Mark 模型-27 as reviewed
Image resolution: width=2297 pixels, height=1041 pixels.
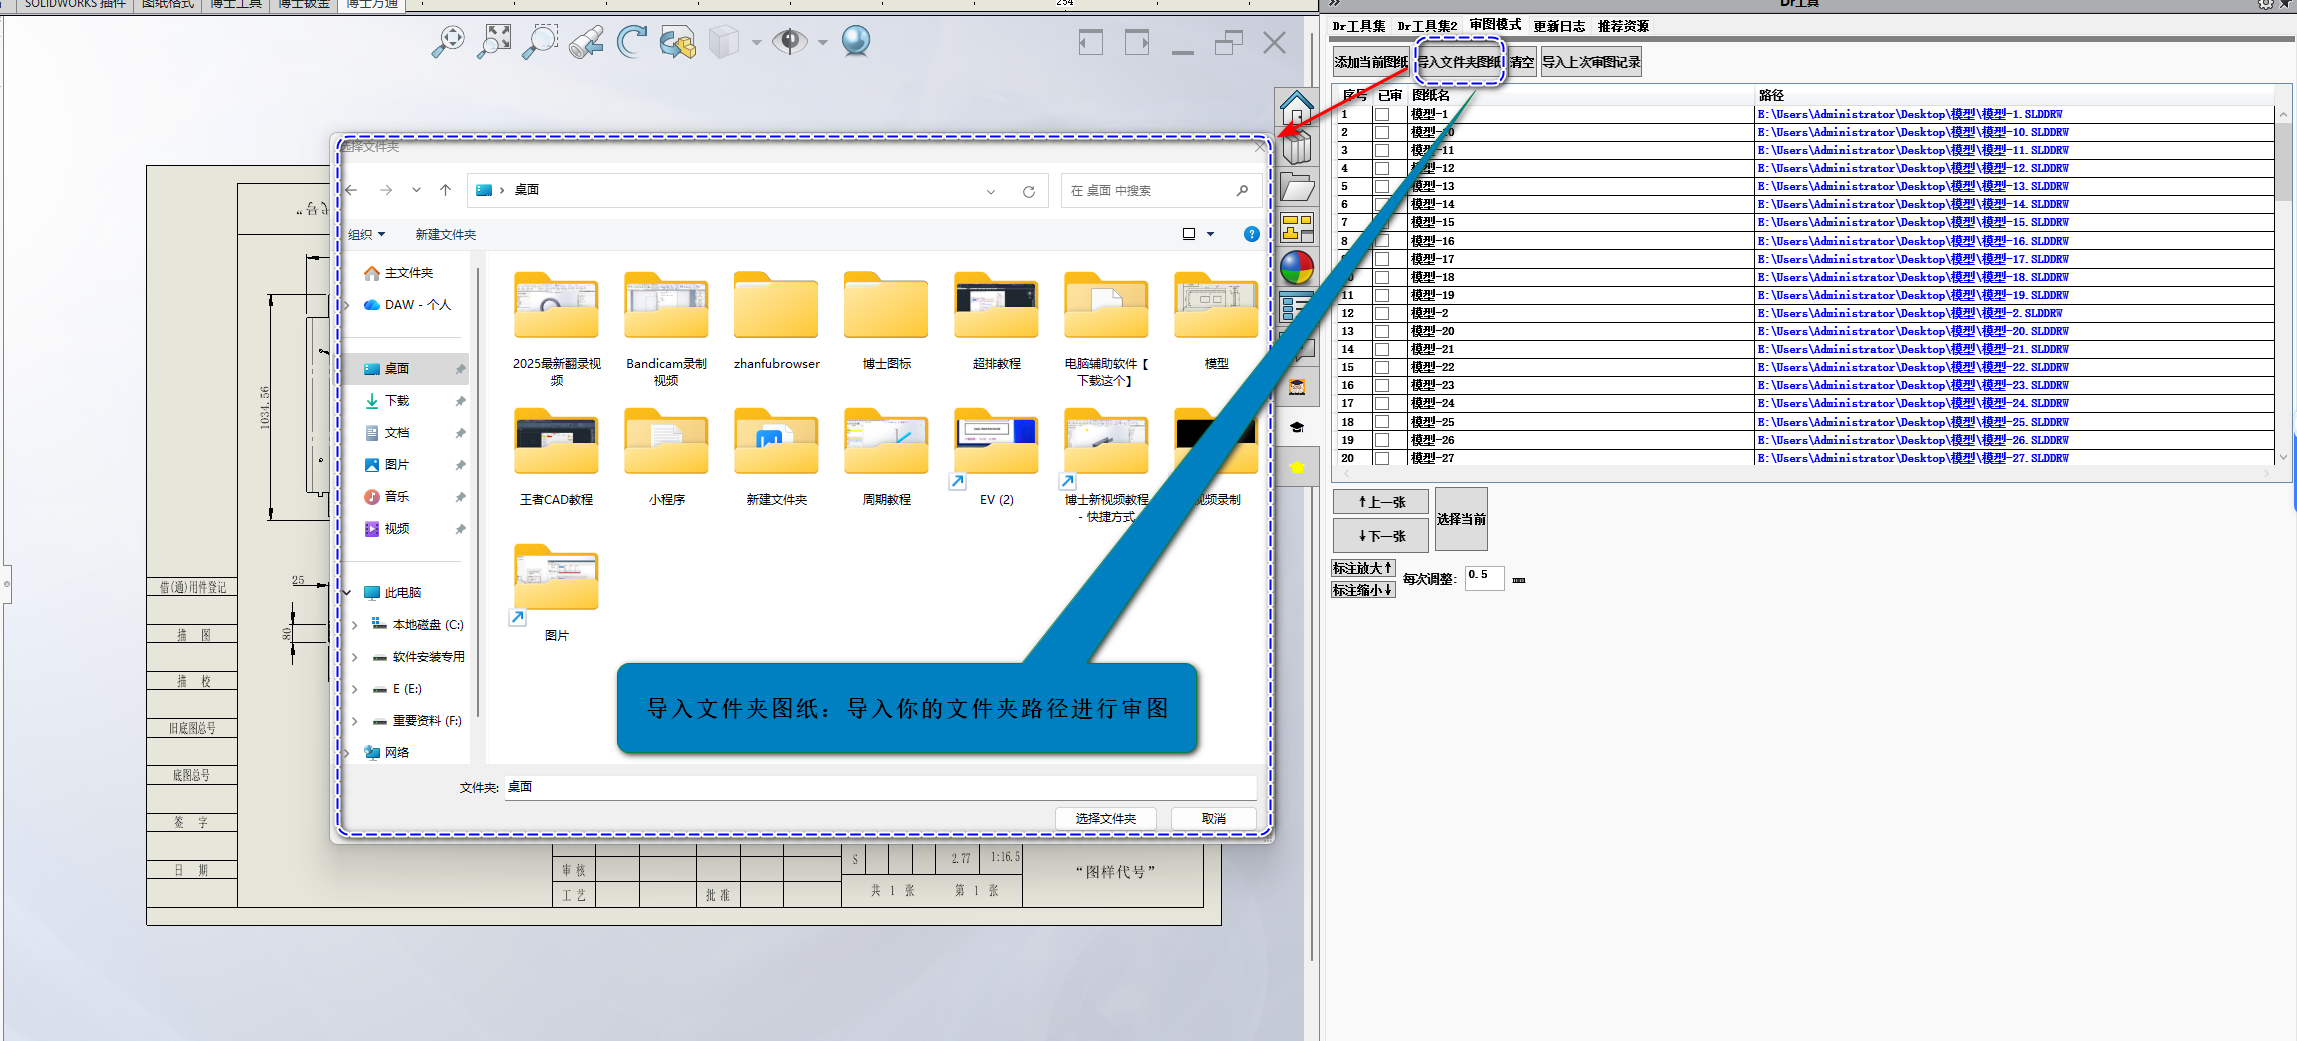click(x=1382, y=459)
